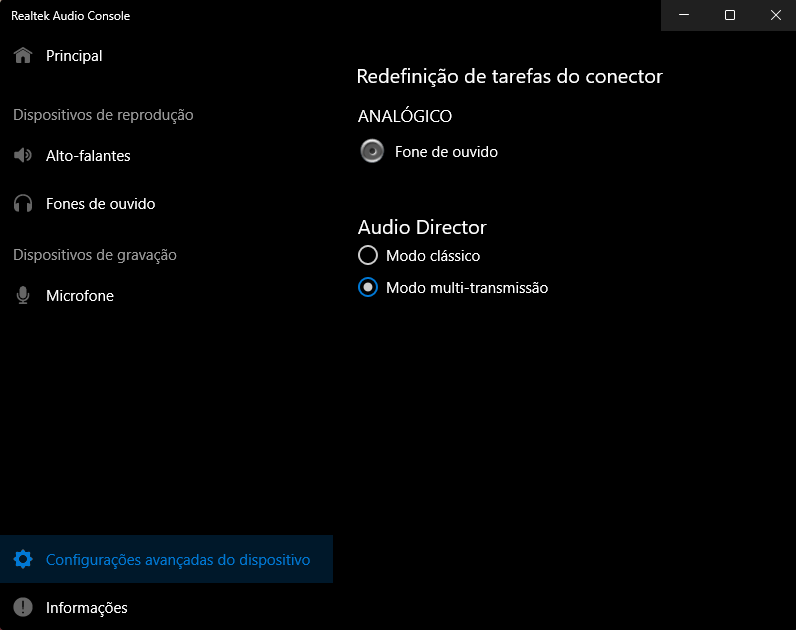
Task: Minimize the Realtek Audio Console window
Action: click(684, 15)
